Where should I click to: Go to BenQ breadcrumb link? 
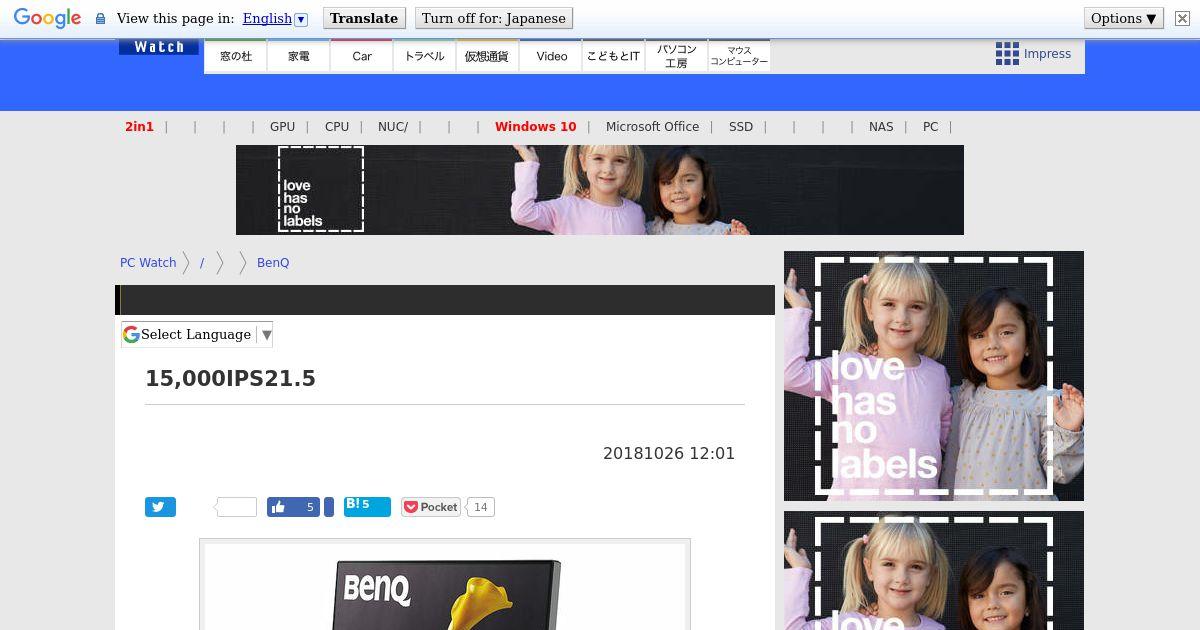click(x=273, y=263)
